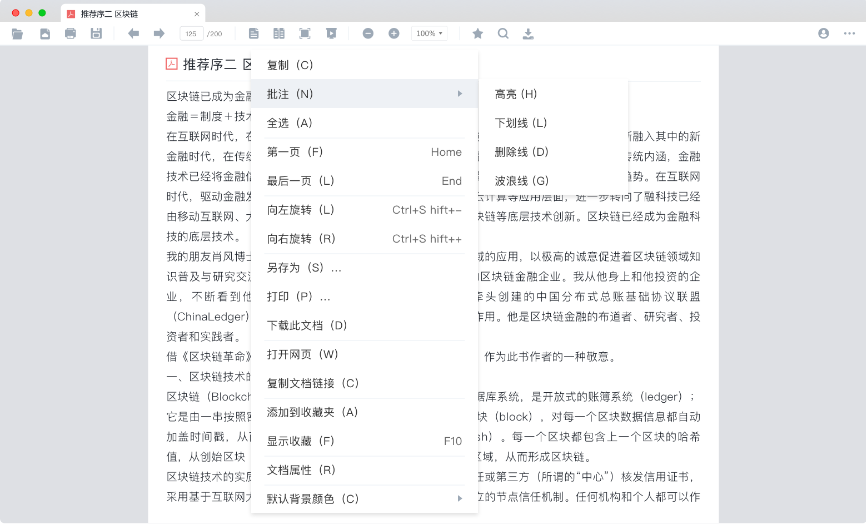Click the /200 total pages label
866x525 pixels.
214,34
